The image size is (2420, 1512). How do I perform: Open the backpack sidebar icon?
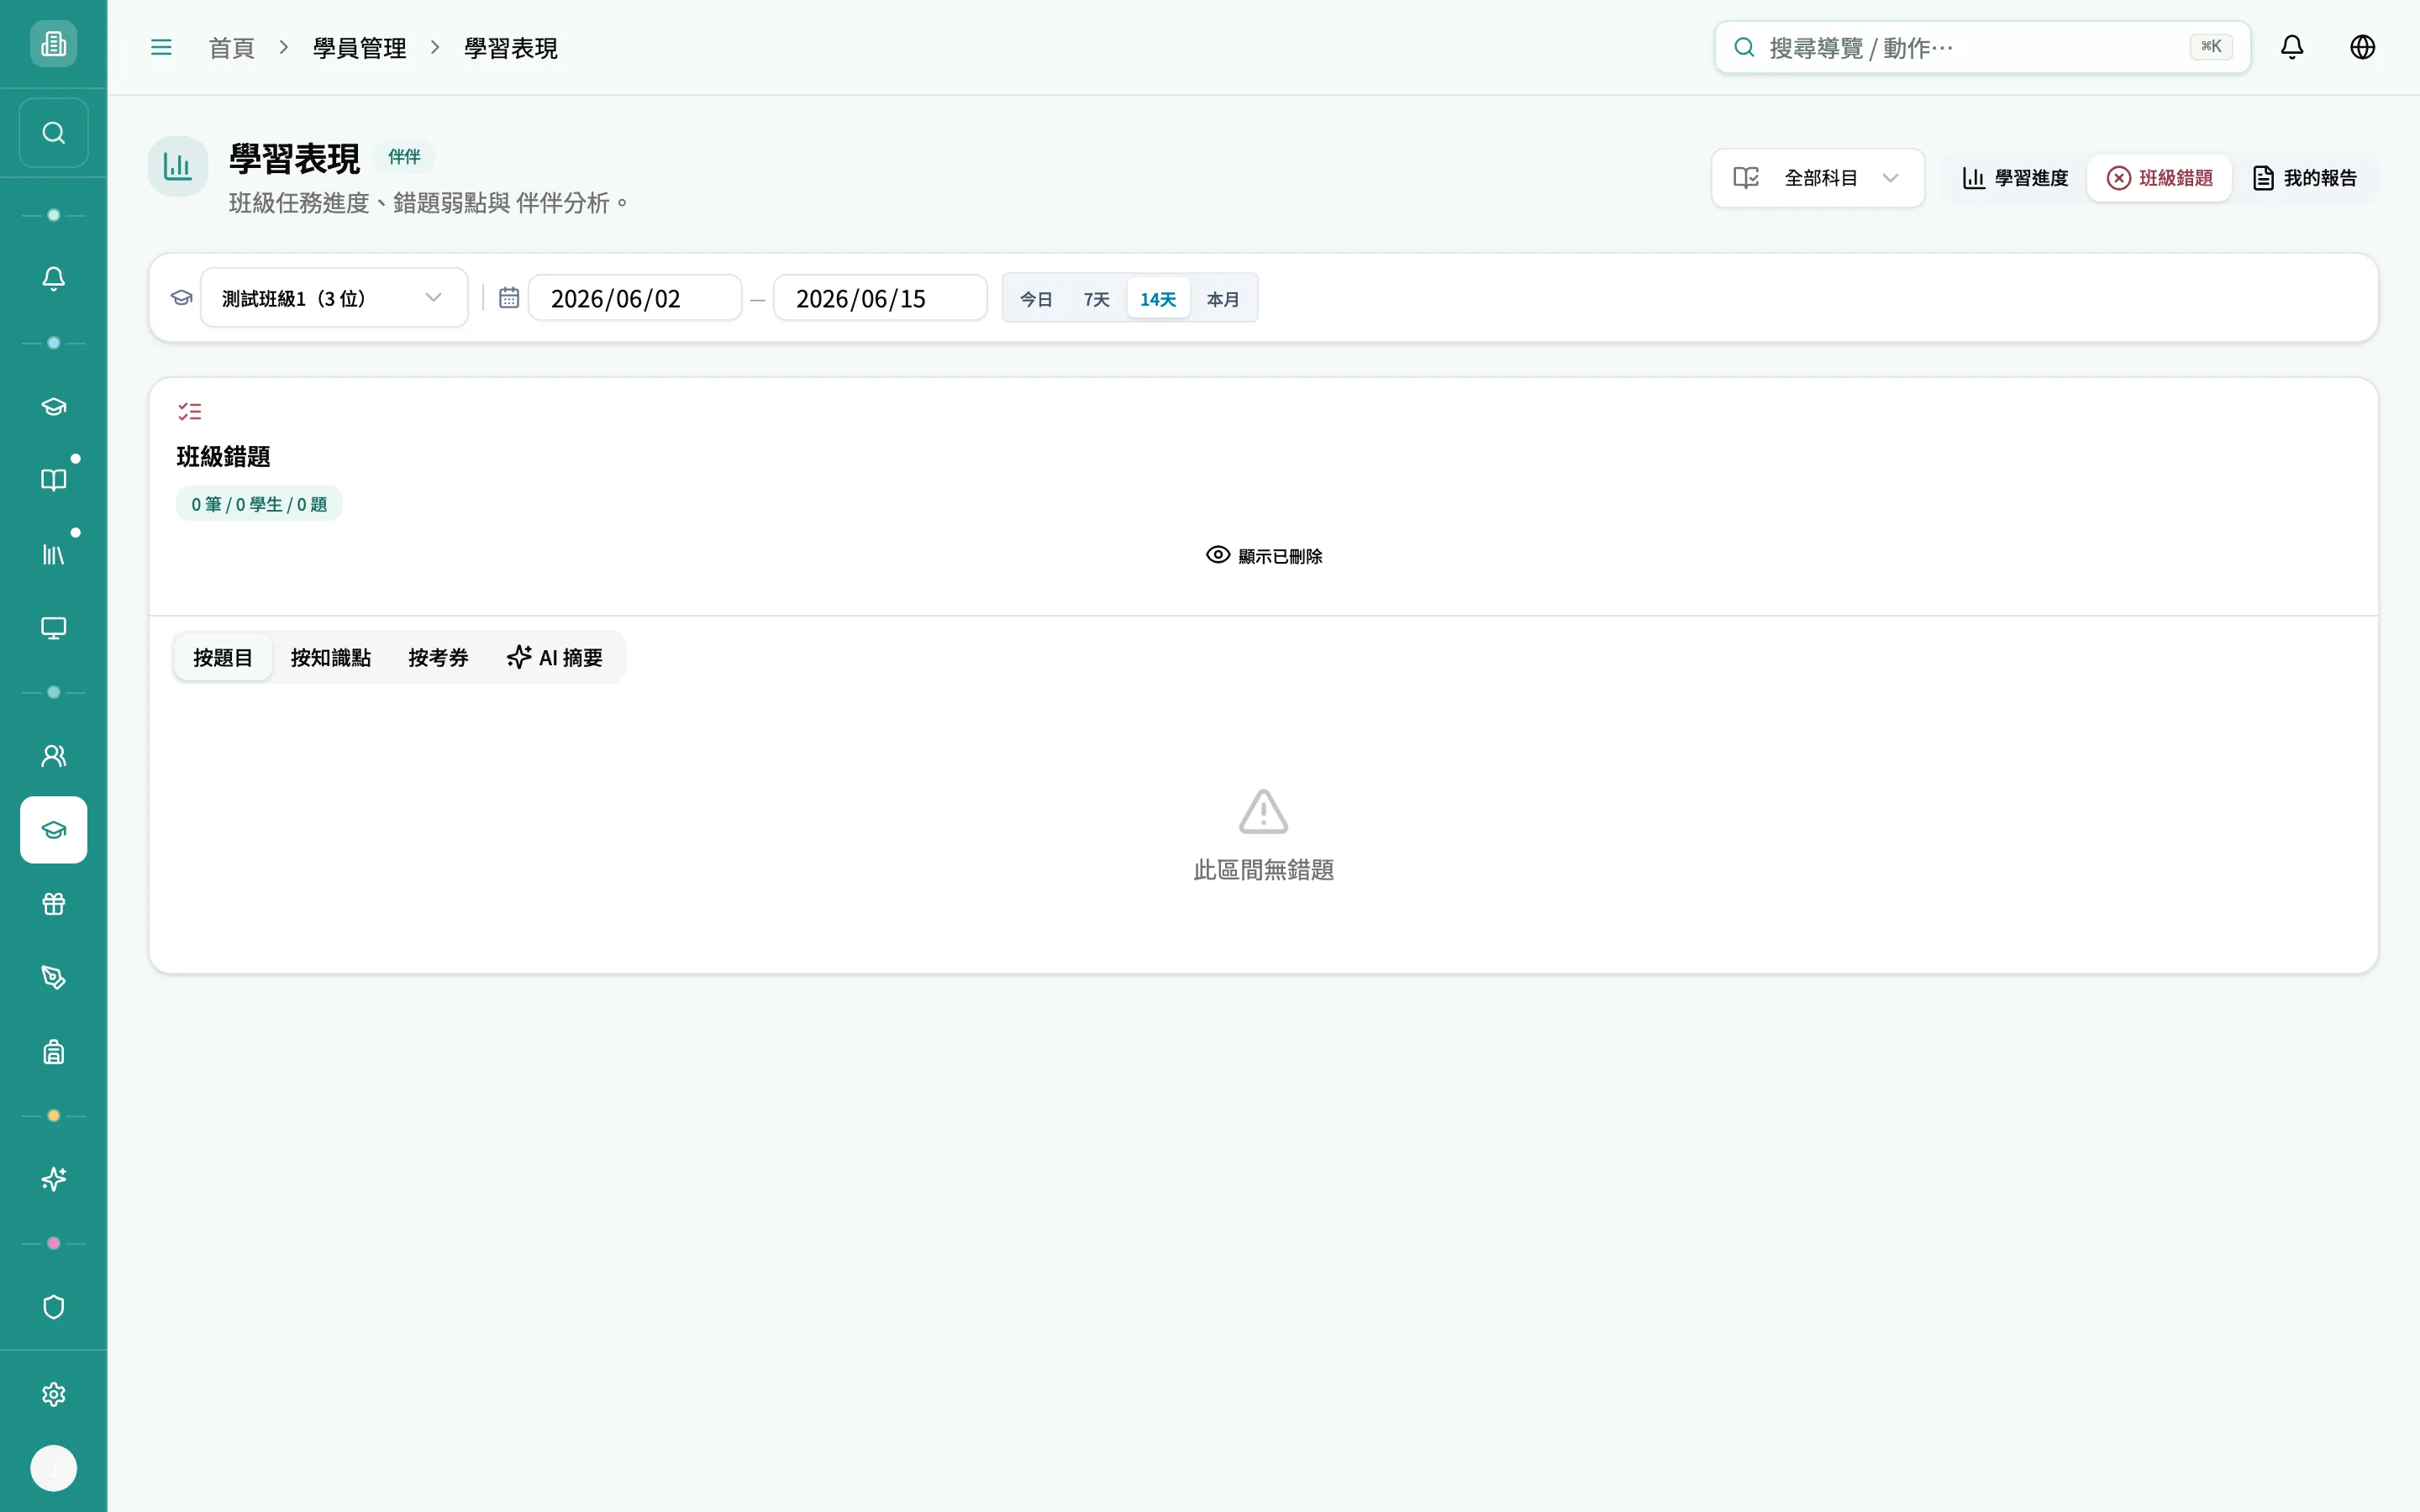coord(53,1052)
